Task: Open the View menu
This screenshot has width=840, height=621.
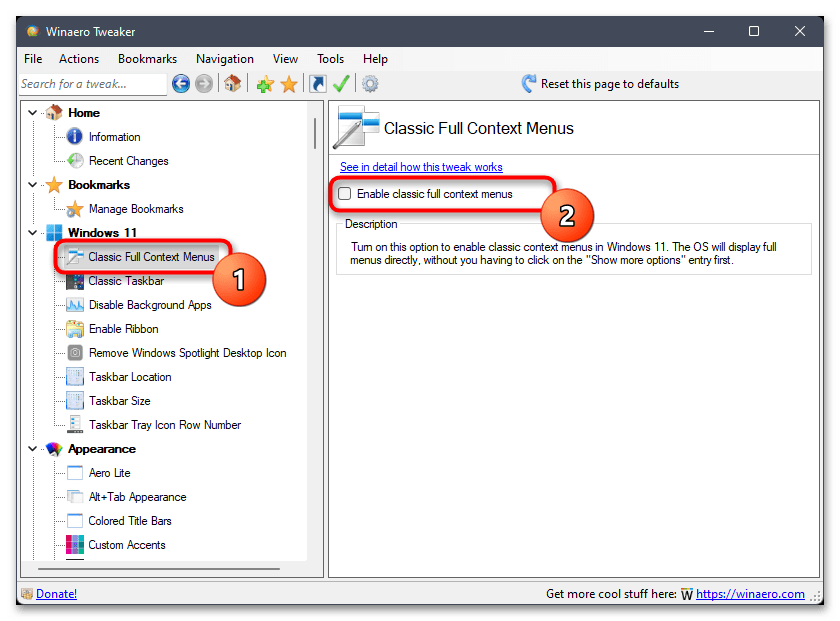Action: click(285, 58)
